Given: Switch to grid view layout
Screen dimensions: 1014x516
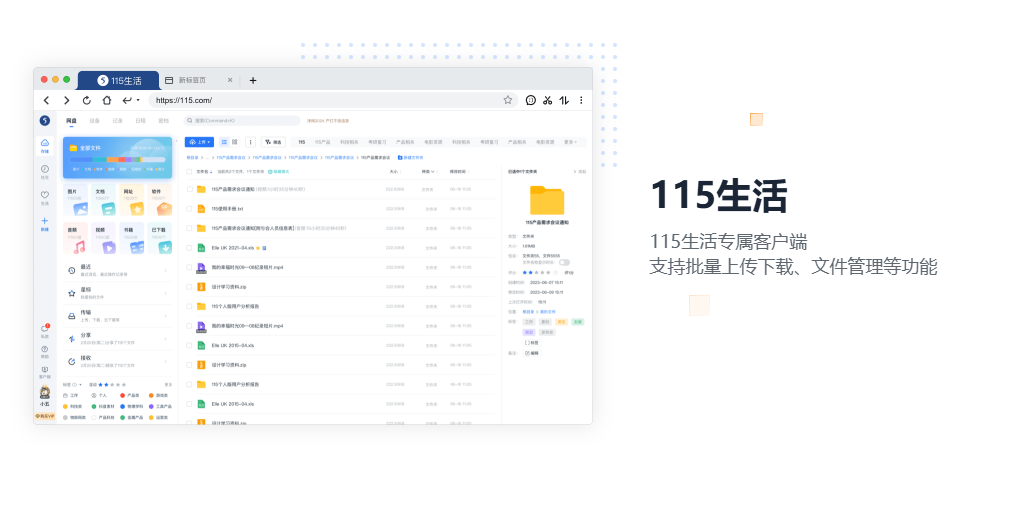Looking at the screenshot, I should point(235,142).
